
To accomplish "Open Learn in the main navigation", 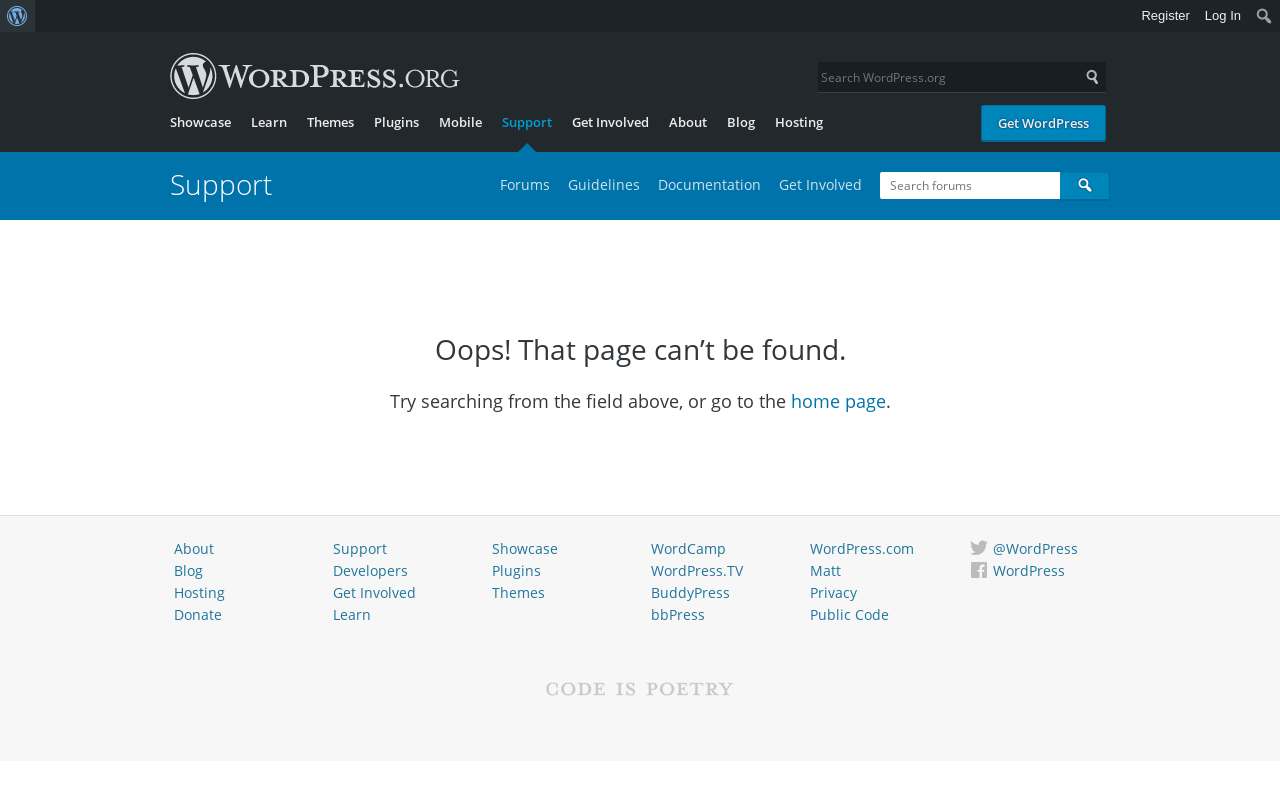I will tap(269, 122).
